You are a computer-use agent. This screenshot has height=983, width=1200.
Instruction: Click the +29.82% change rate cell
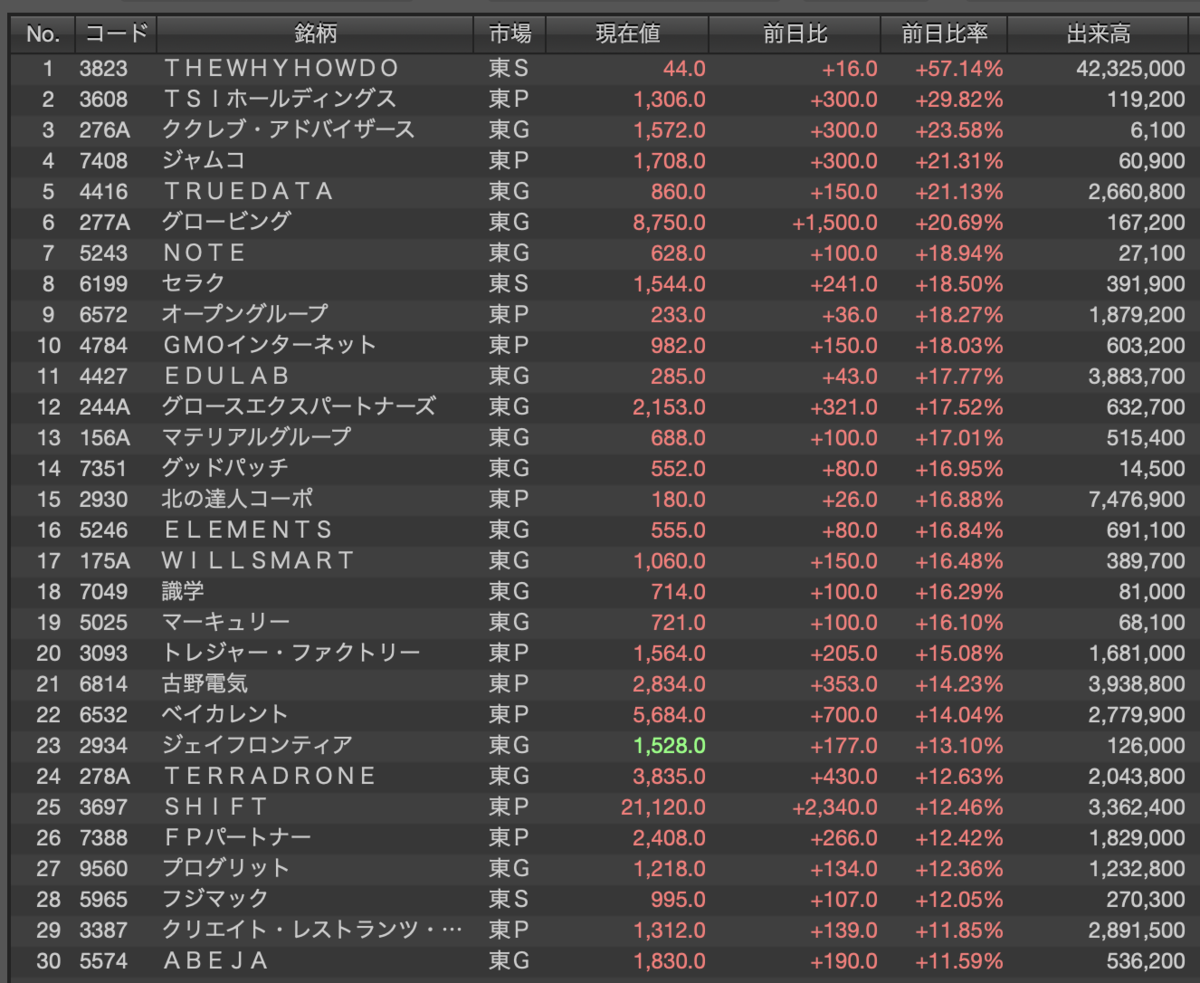(958, 99)
